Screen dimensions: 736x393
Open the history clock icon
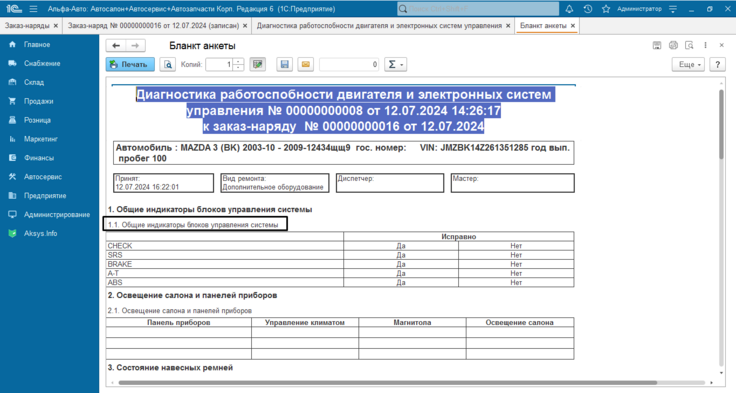587,9
